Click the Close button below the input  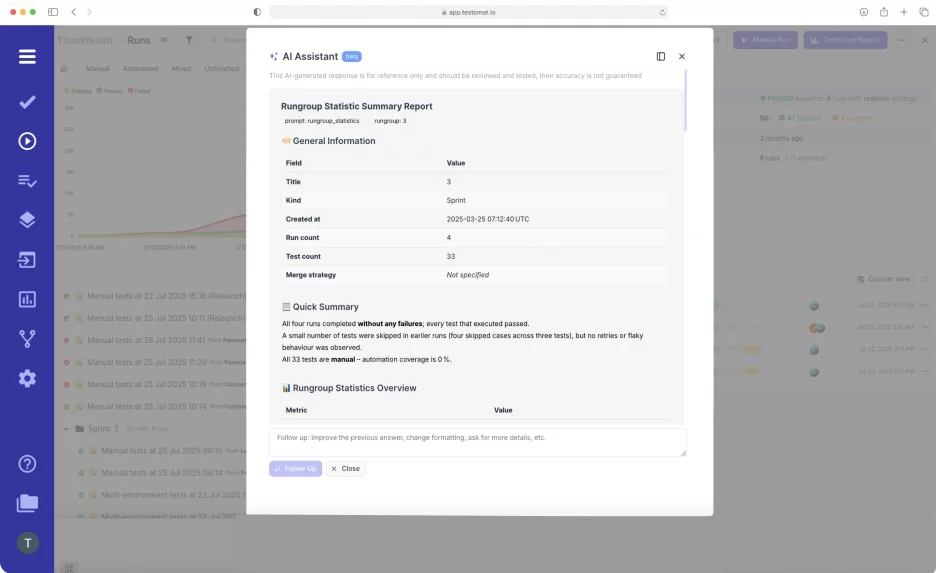pyautogui.click(x=346, y=468)
